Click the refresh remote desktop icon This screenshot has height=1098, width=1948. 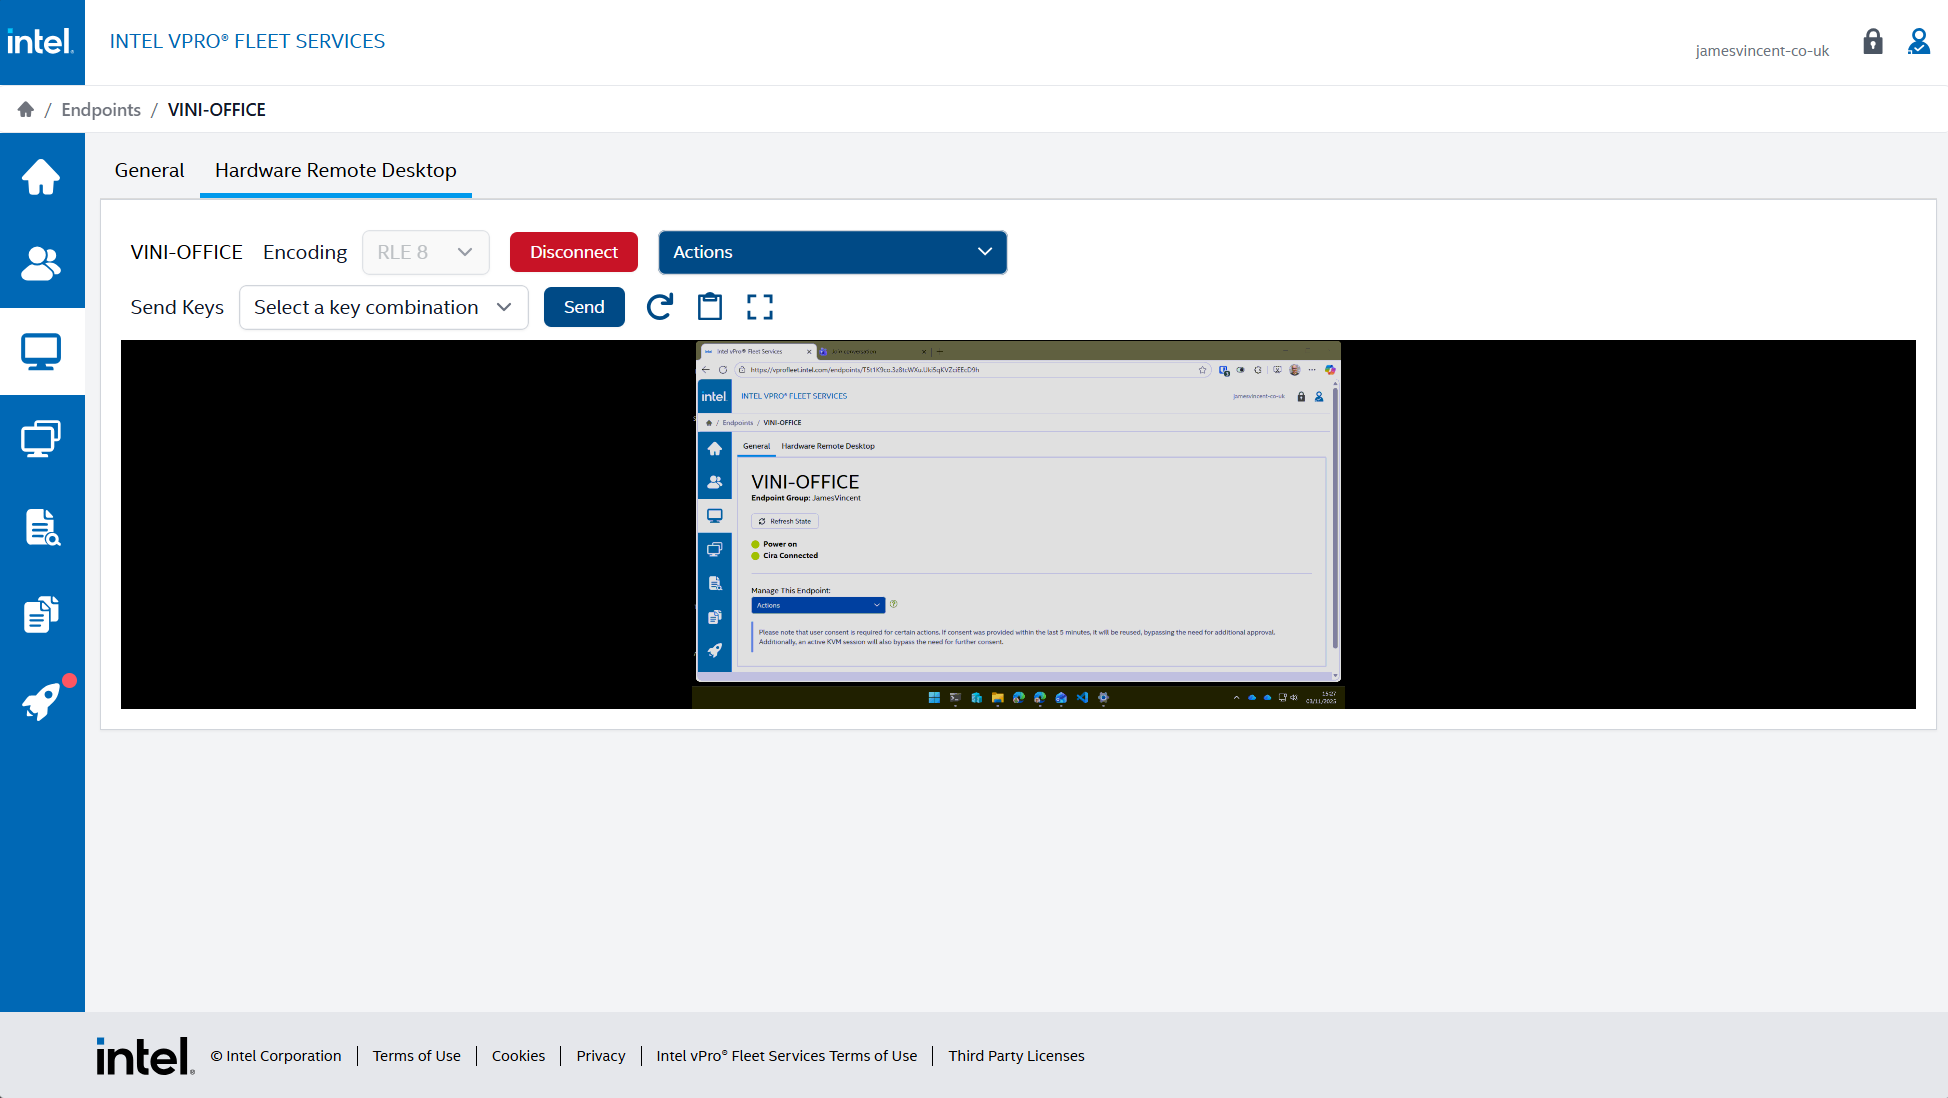coord(659,307)
